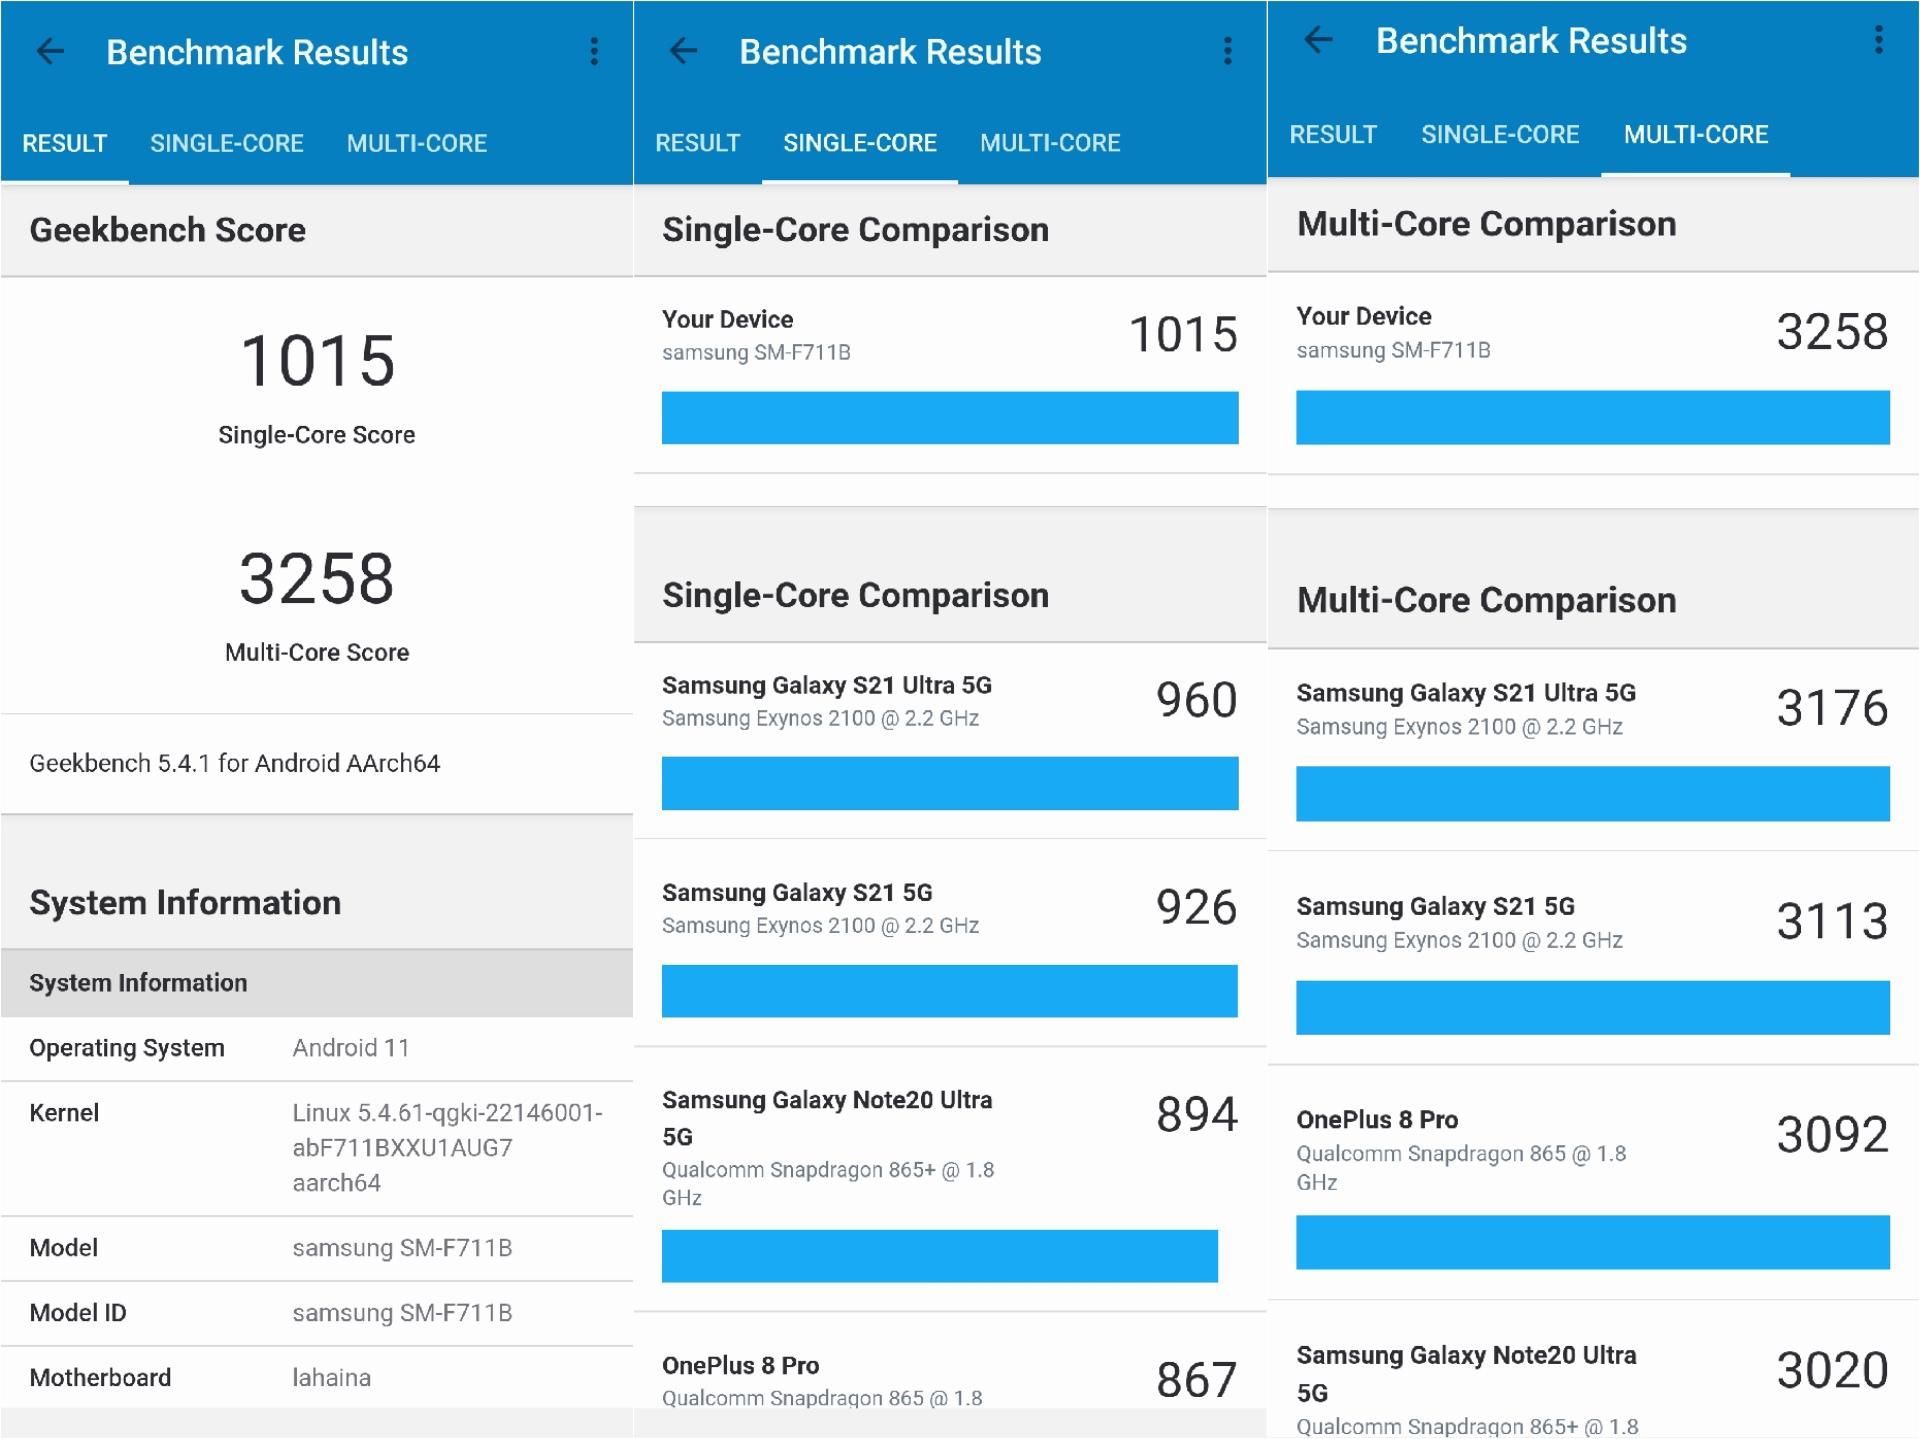Image resolution: width=1920 pixels, height=1439 pixels.
Task: Tap back arrow in middle single-core panel
Action: coord(683,51)
